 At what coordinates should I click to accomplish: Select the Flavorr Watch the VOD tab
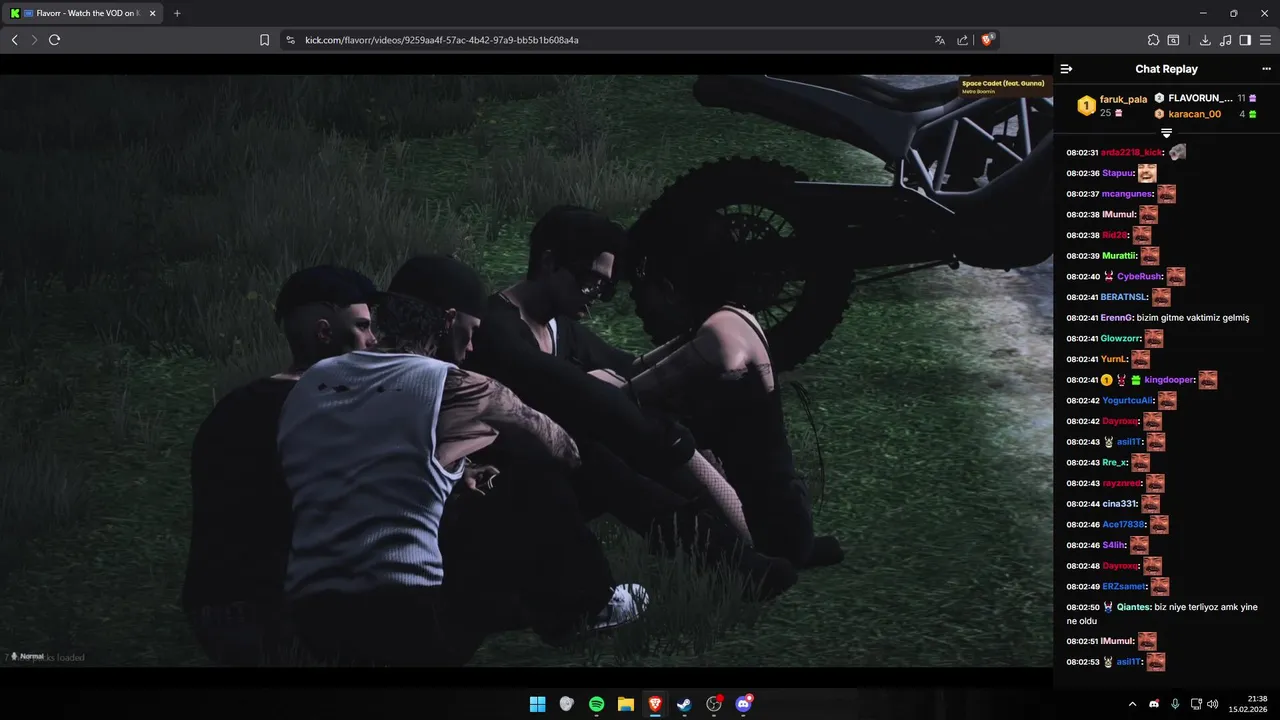[x=82, y=14]
